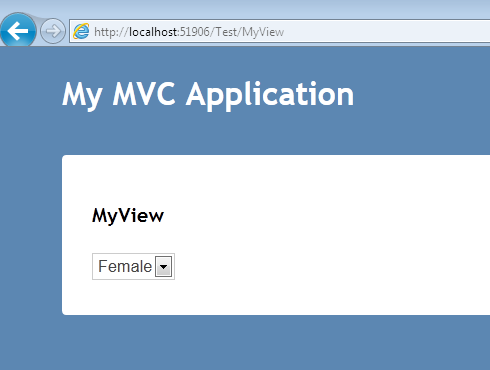
Task: Click the word Application in the header
Action: point(270,95)
